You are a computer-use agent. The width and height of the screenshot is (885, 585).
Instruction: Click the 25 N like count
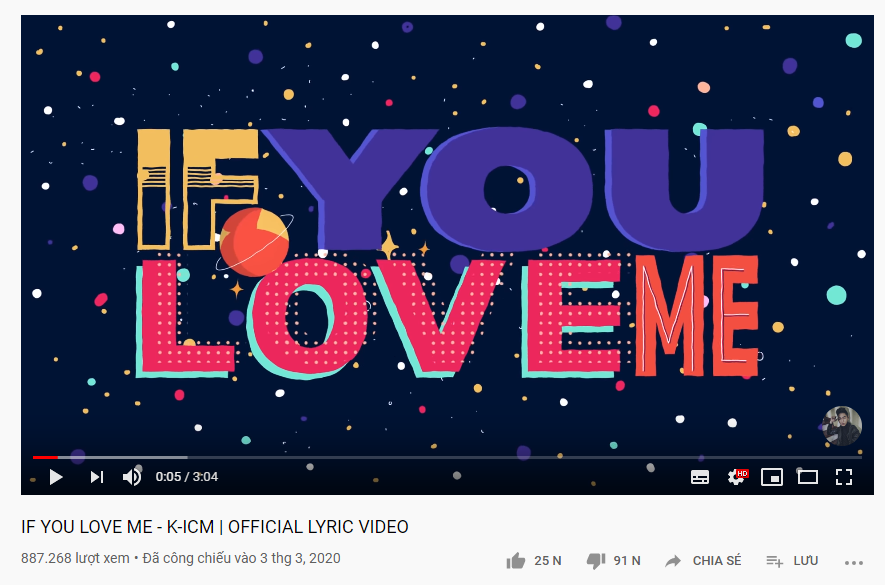[x=547, y=561]
